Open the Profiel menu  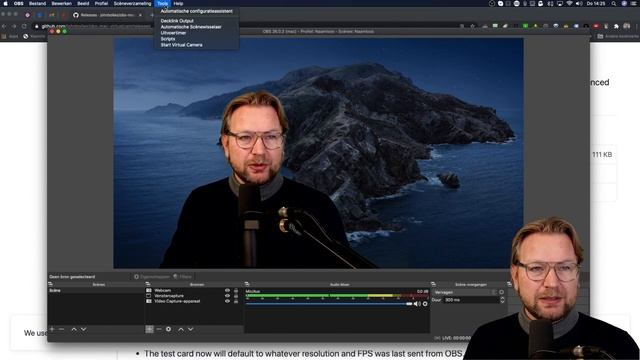pos(101,3)
